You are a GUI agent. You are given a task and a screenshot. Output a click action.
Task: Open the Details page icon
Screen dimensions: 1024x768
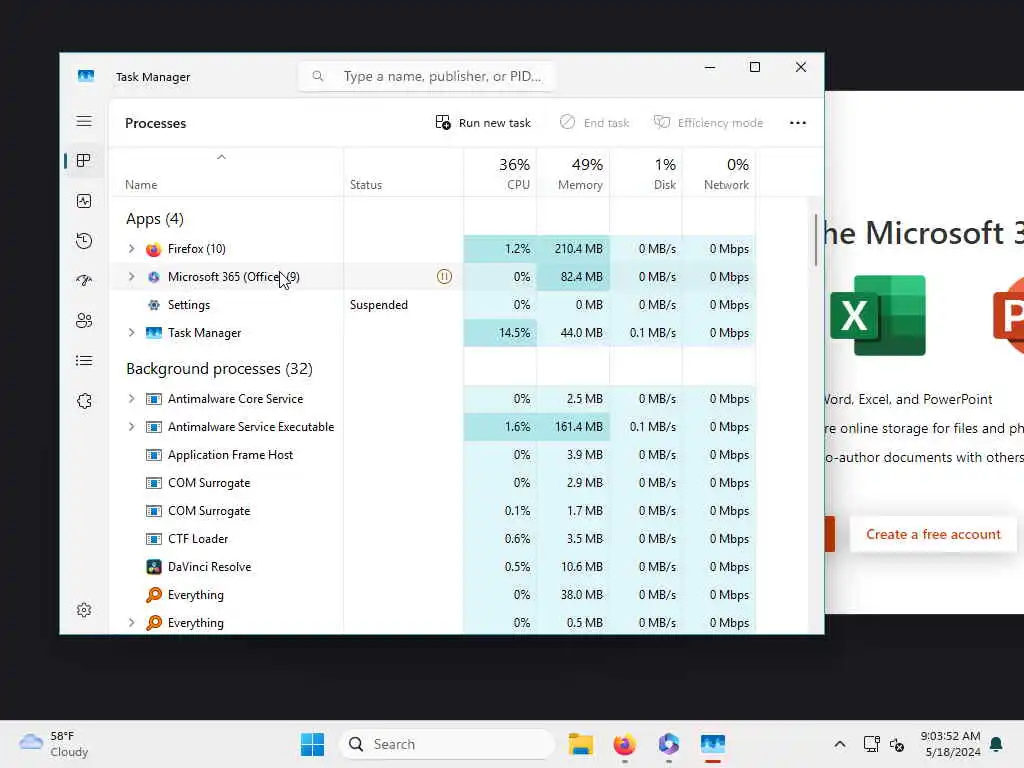coord(84,360)
